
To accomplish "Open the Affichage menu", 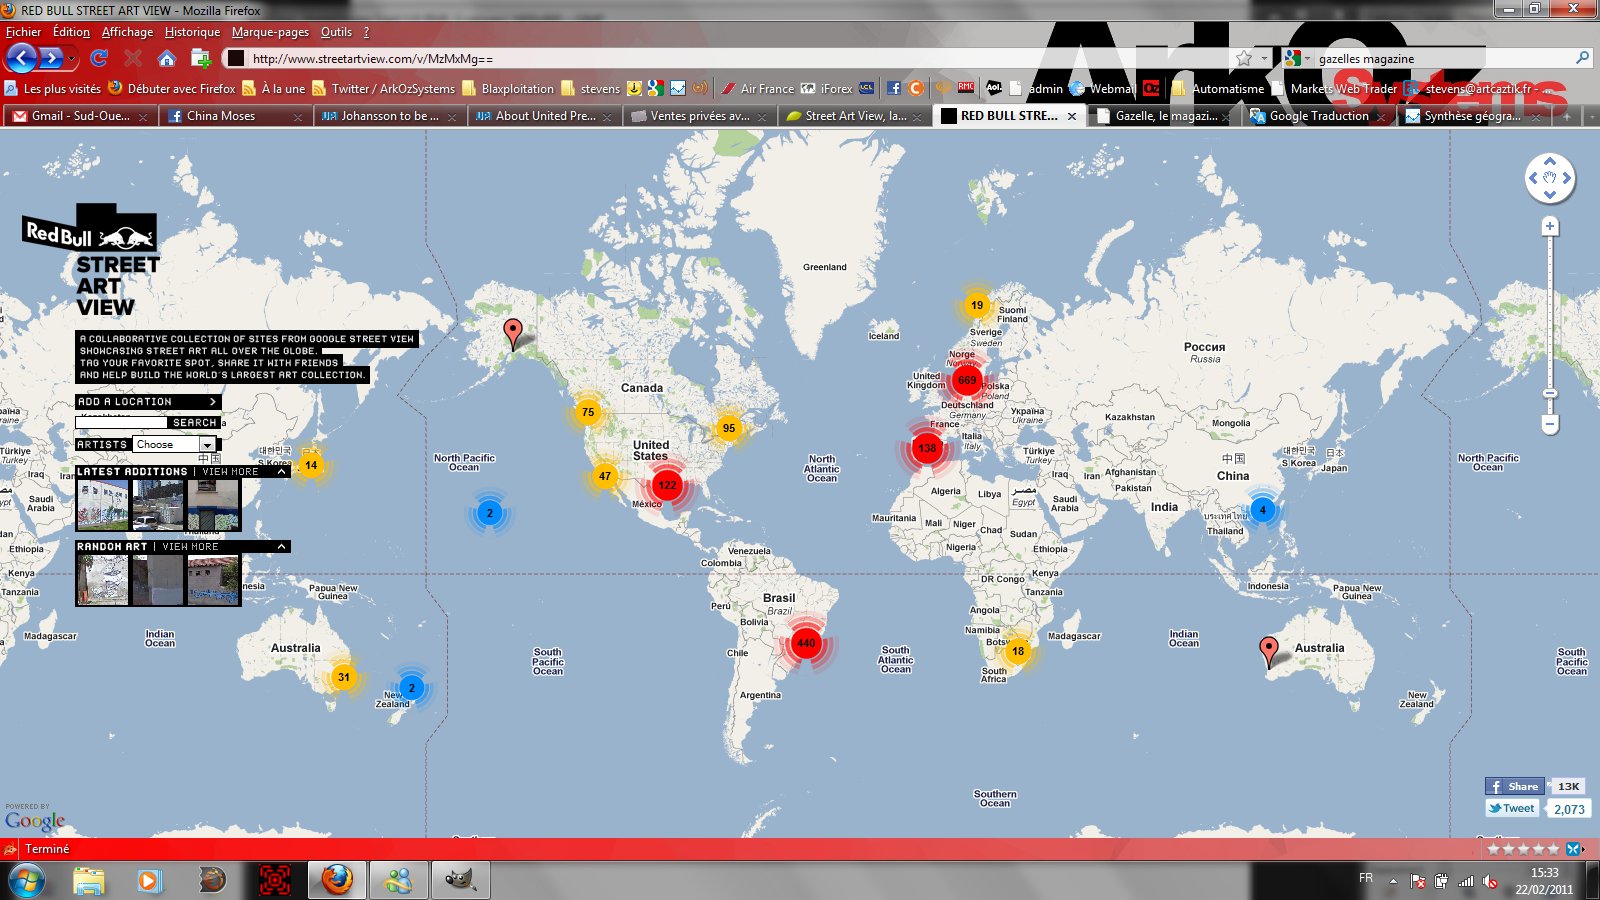I will [127, 32].
